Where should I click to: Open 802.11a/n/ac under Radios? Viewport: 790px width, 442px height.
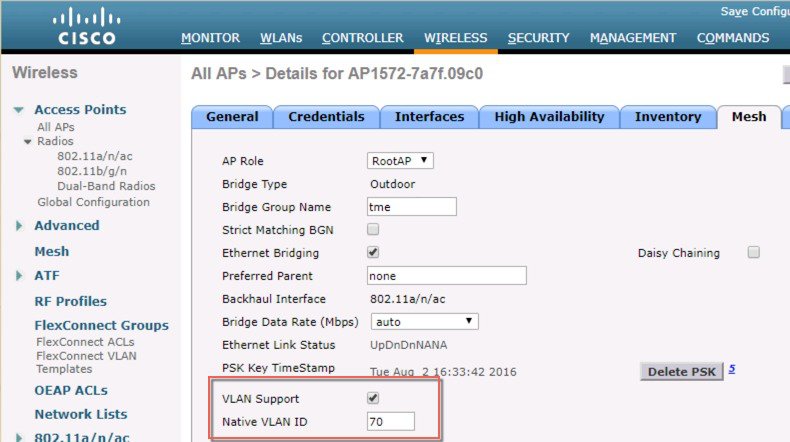tap(95, 156)
